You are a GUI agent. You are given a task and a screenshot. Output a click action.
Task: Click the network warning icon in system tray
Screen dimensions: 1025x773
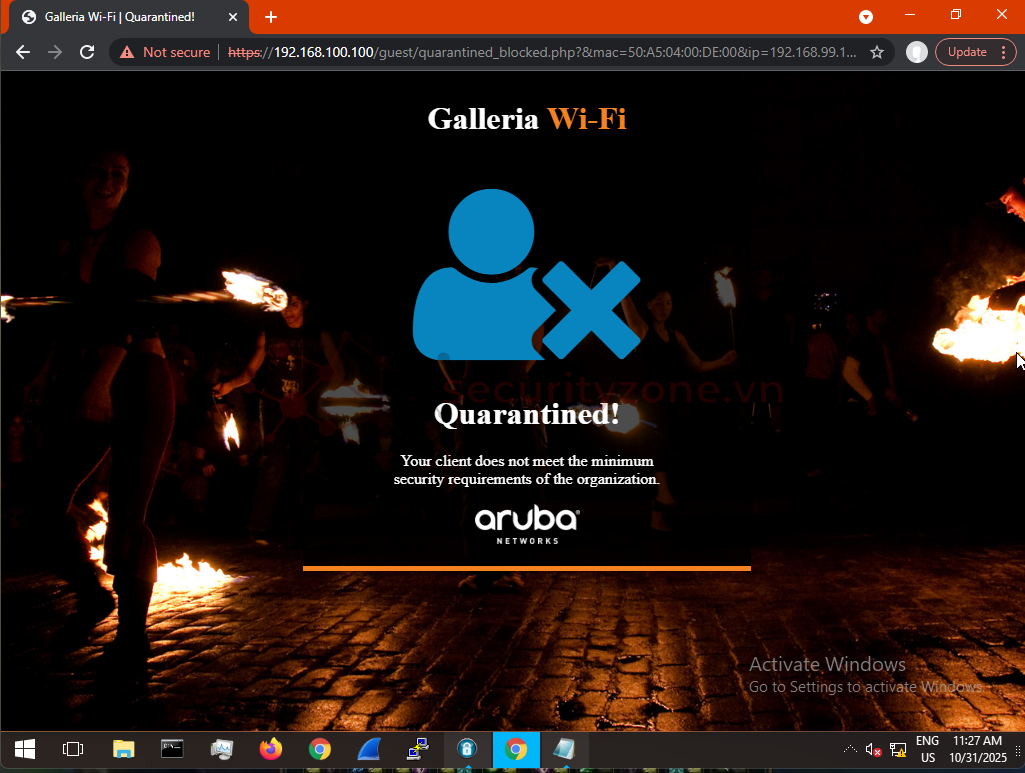[897, 749]
